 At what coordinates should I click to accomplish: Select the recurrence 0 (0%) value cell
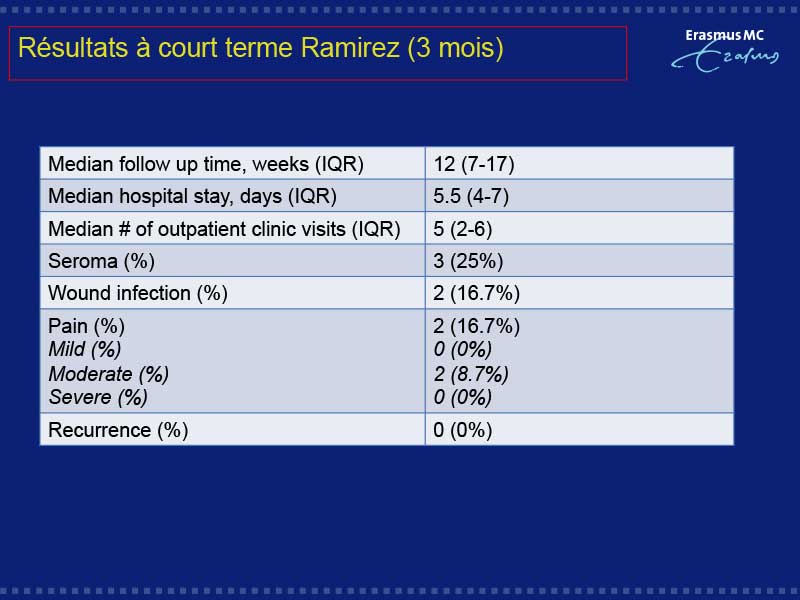[x=580, y=429]
